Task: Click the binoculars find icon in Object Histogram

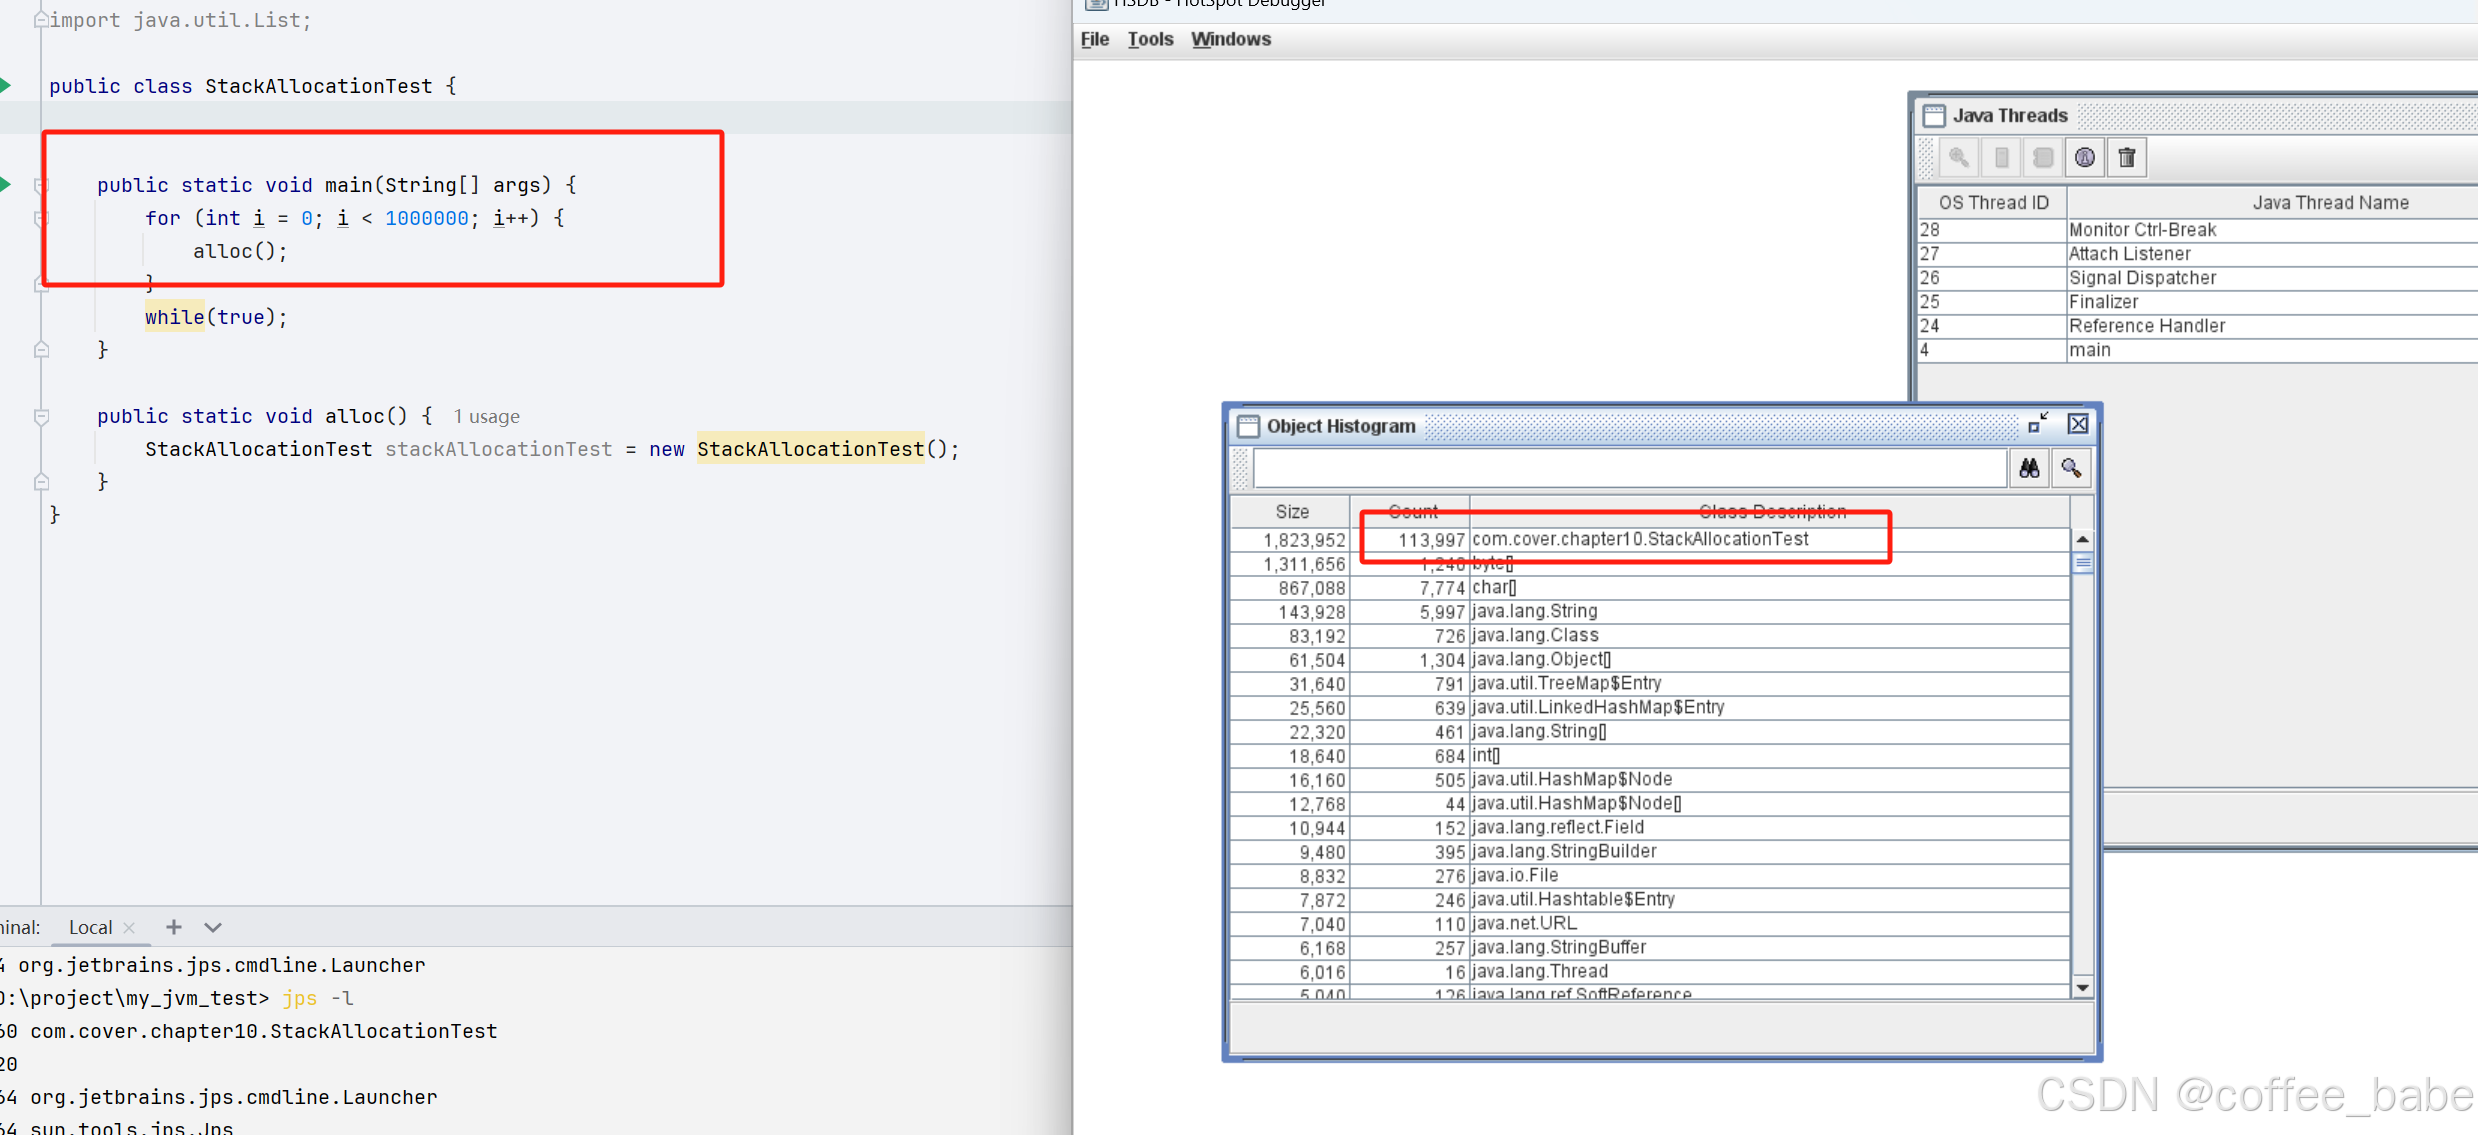Action: pyautogui.click(x=2029, y=468)
